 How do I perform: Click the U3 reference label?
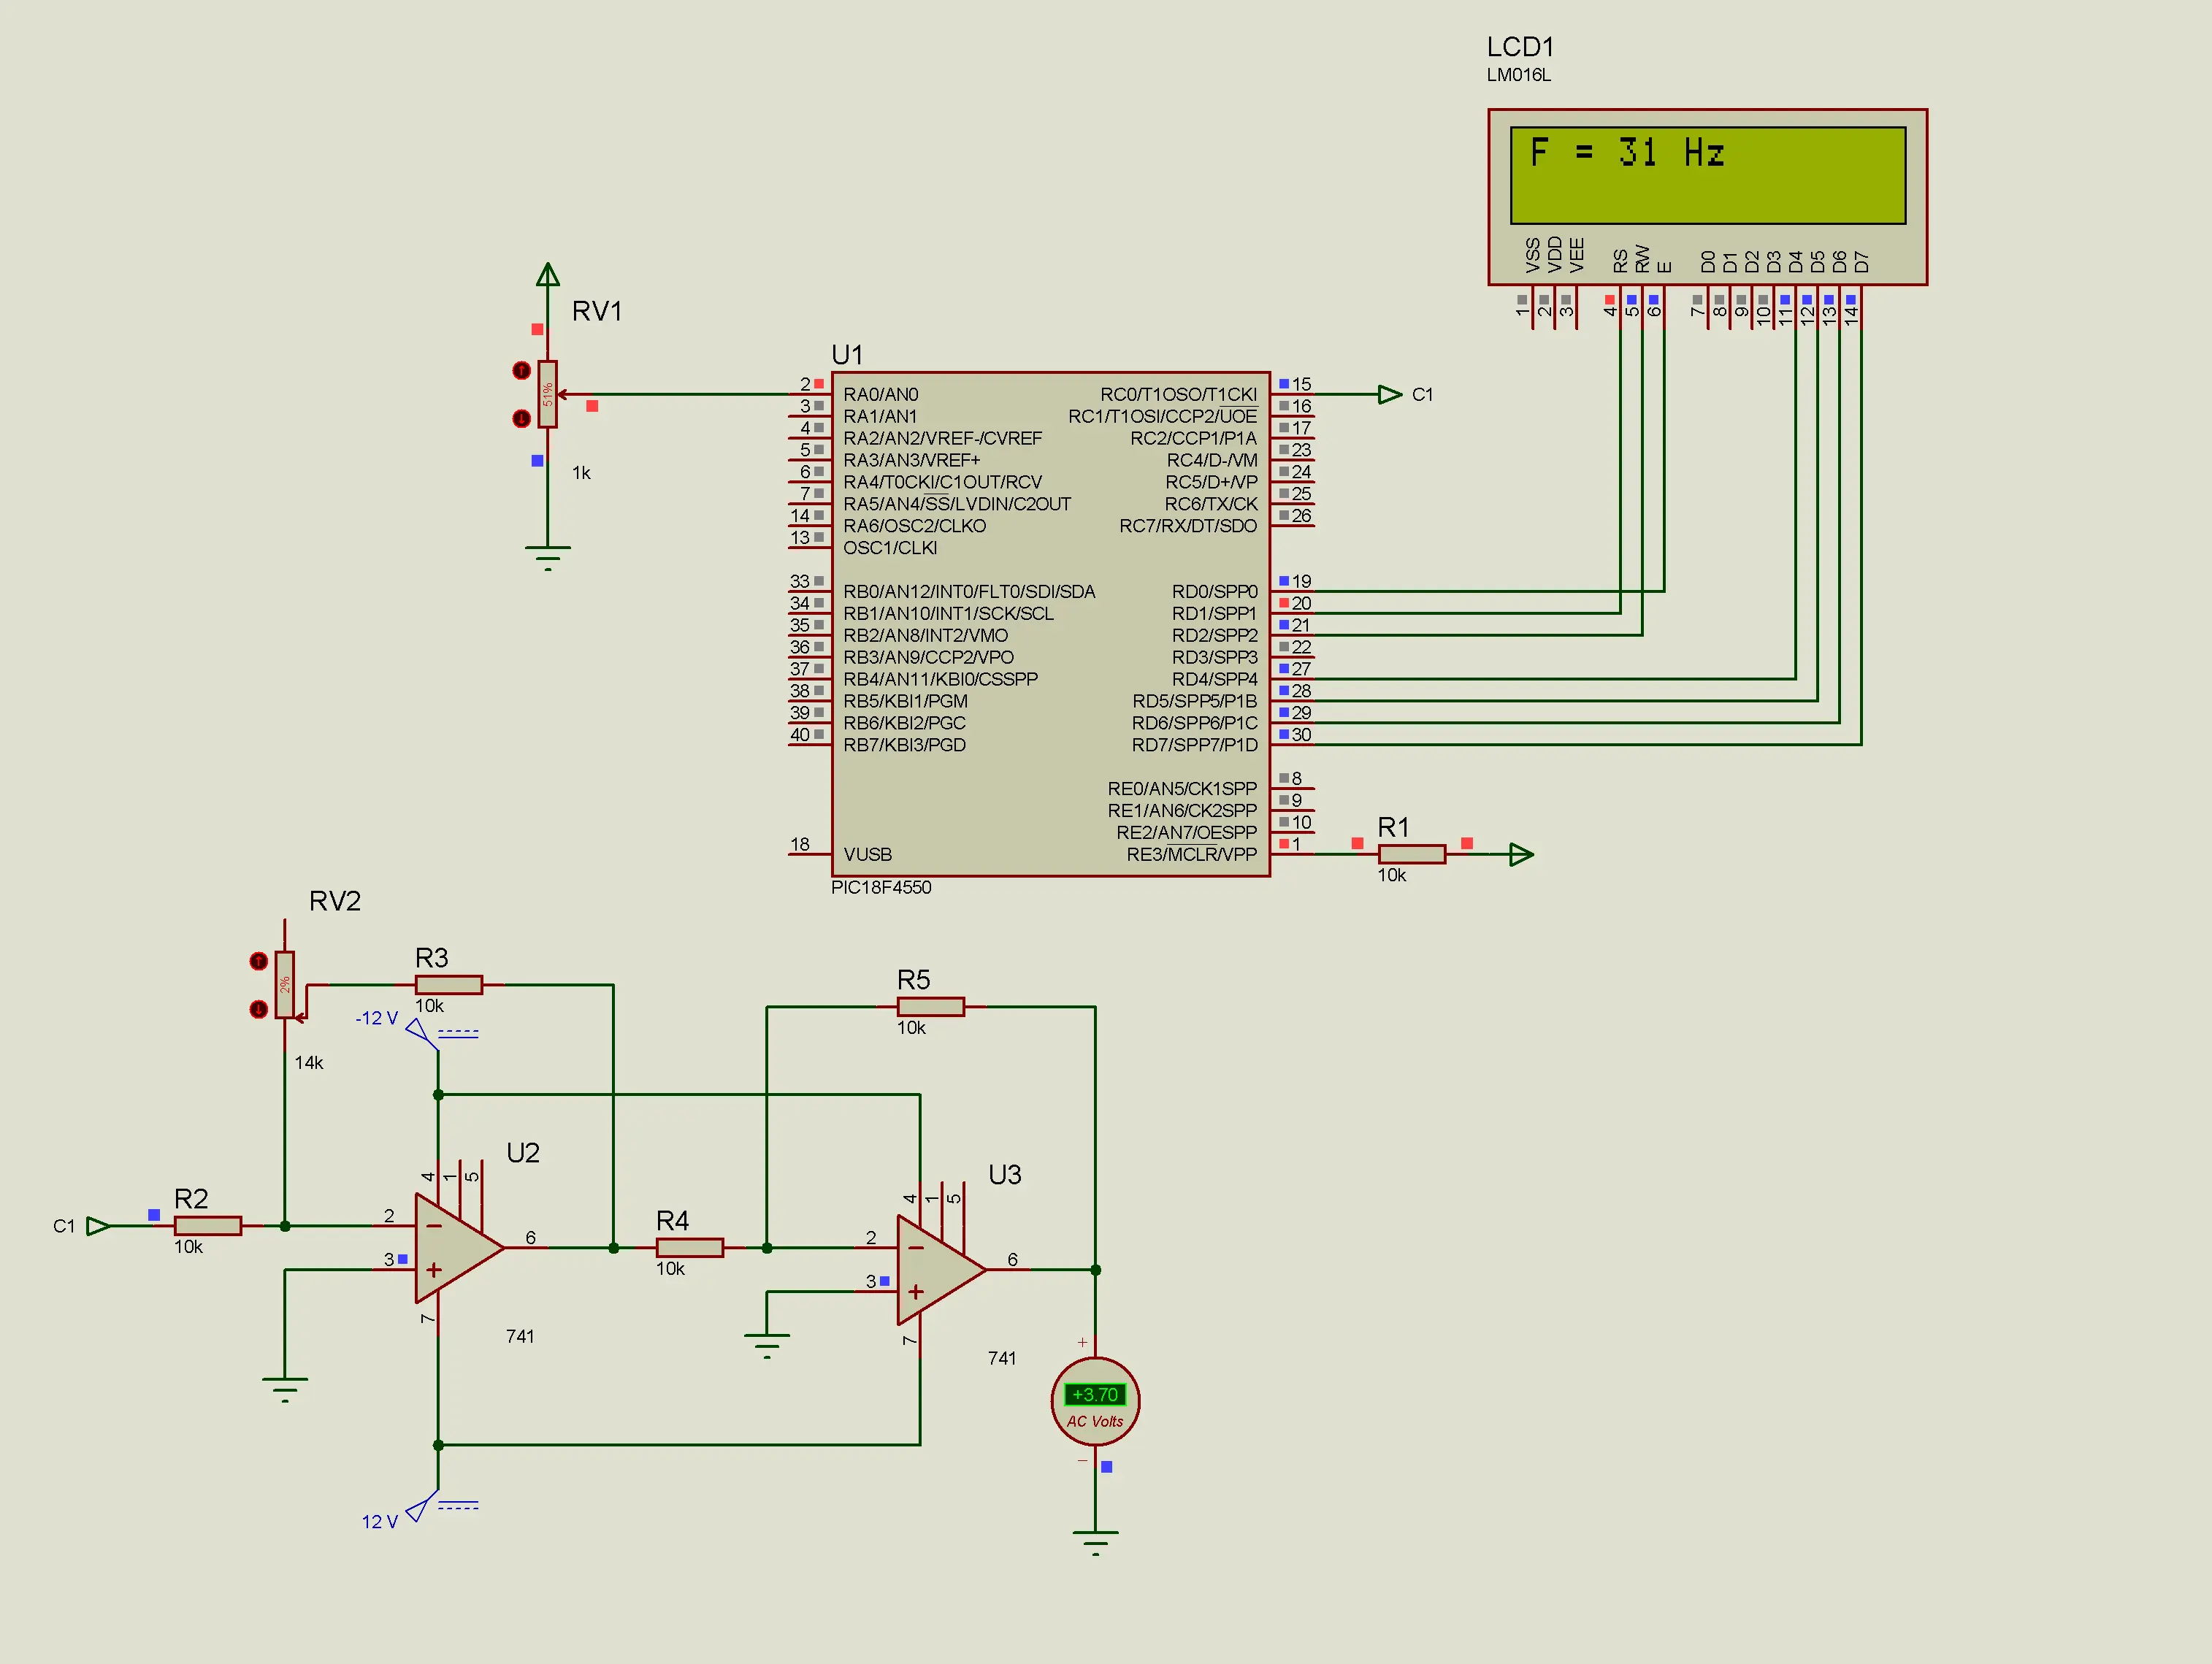[1005, 1175]
